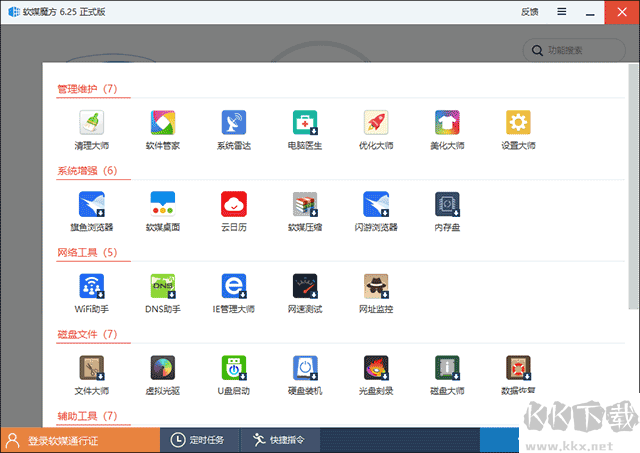Image resolution: width=640 pixels, height=453 pixels.
Task: Click 反馈 feedback link
Action: click(529, 12)
